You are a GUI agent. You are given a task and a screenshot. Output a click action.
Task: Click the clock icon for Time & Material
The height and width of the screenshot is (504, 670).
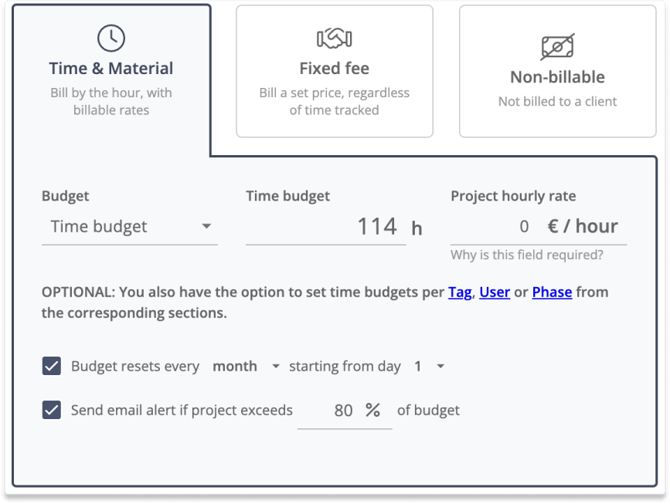pyautogui.click(x=111, y=38)
